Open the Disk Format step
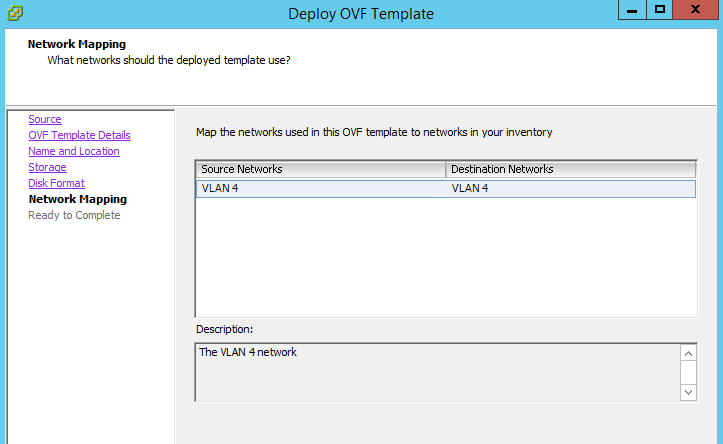This screenshot has height=444, width=723. click(56, 183)
